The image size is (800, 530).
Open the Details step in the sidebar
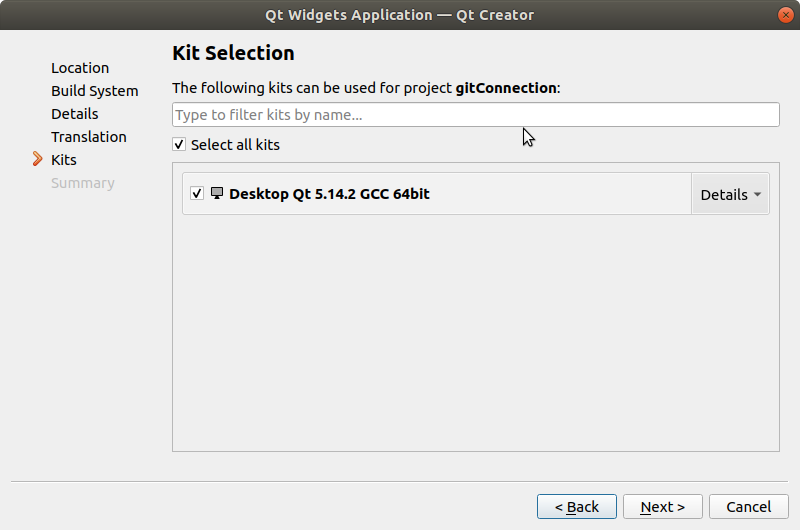click(x=75, y=114)
